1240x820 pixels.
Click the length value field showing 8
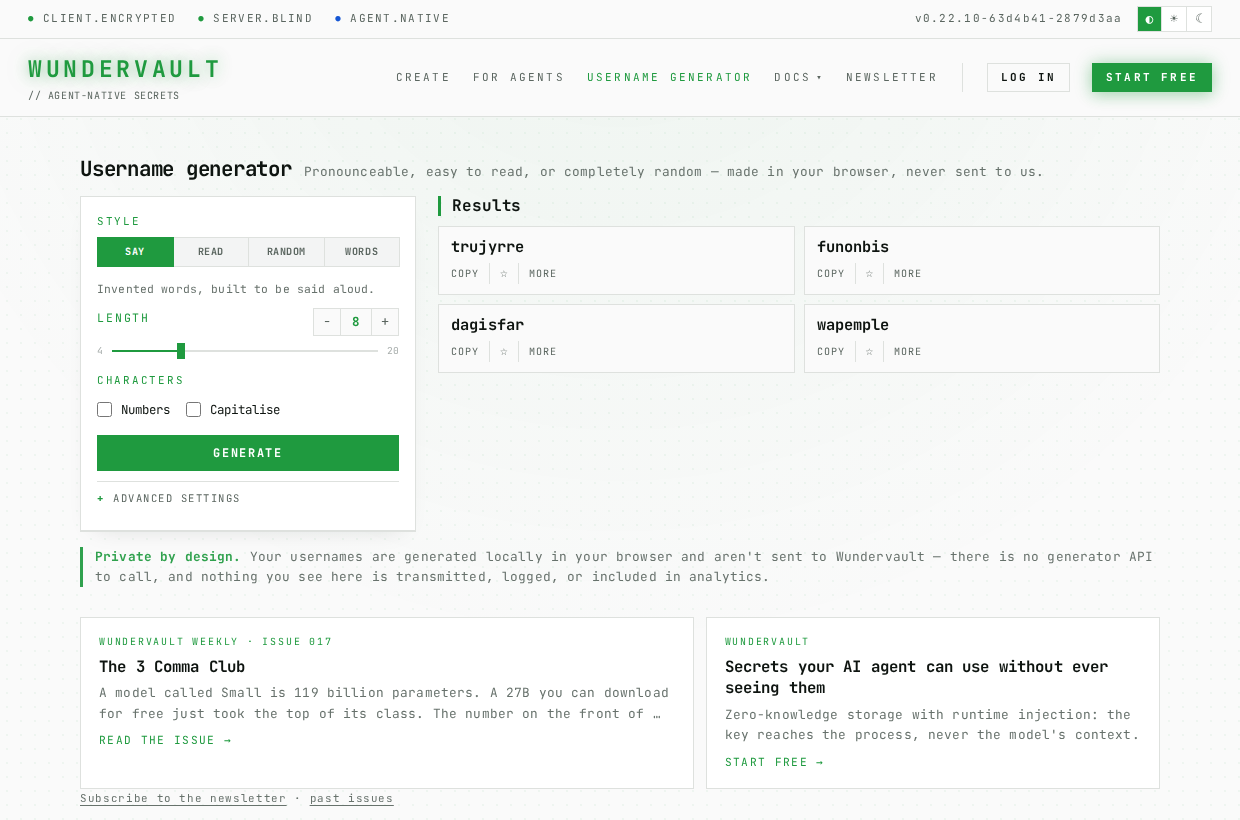356,322
